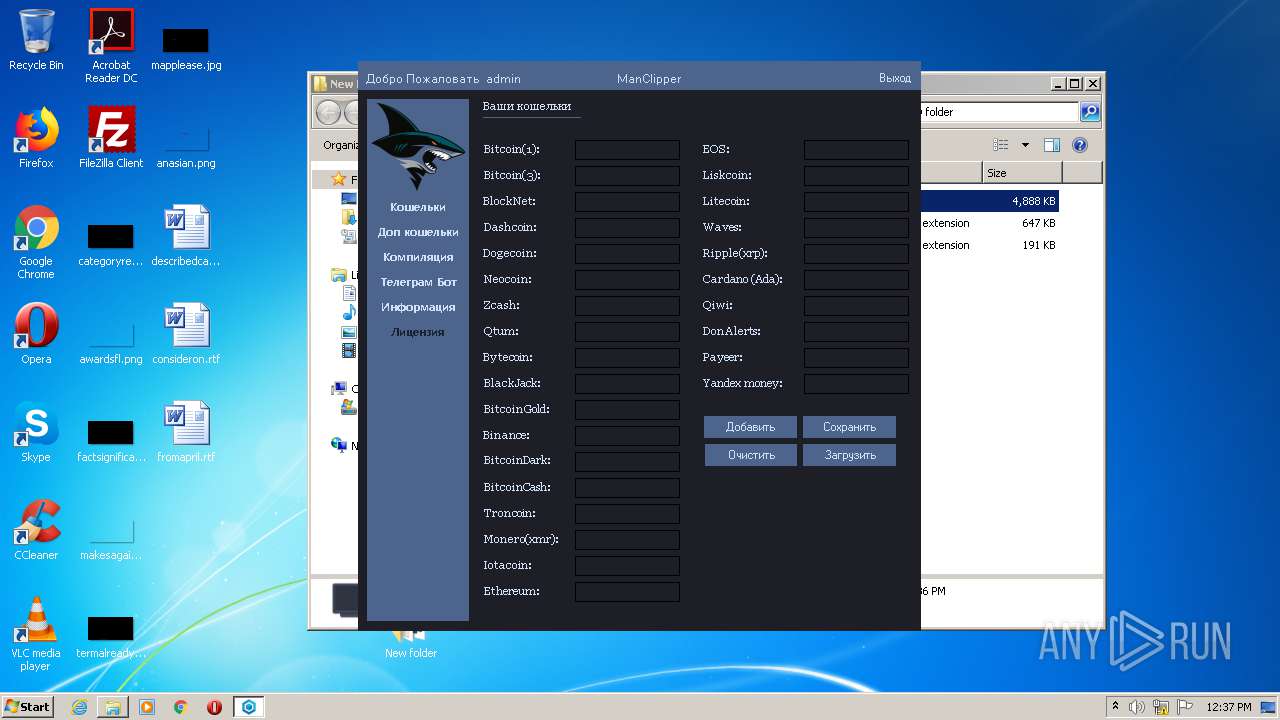Click the Добавить button
Image resolution: width=1280 pixels, height=720 pixels.
pos(750,427)
